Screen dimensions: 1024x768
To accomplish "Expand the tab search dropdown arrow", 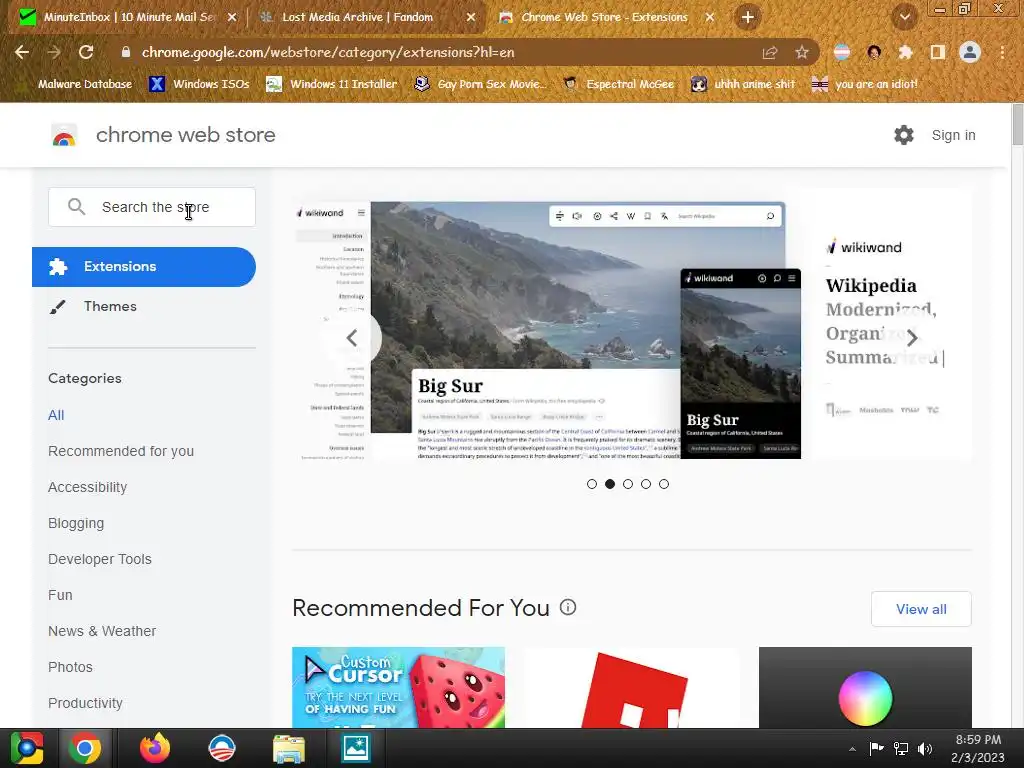I will tap(904, 18).
